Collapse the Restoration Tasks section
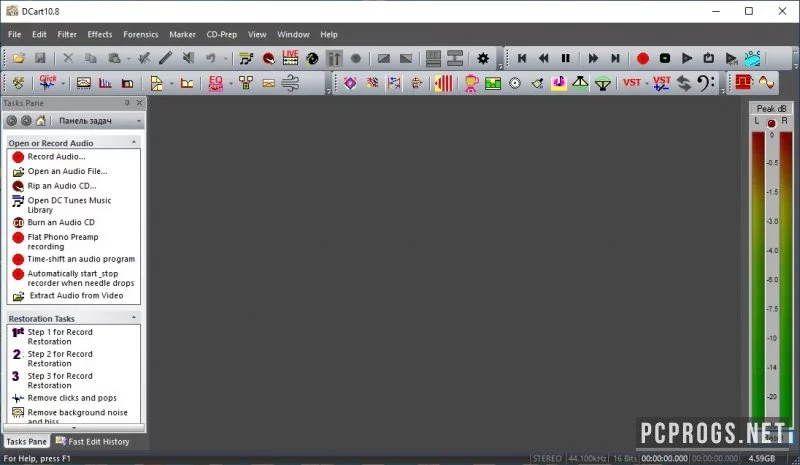800x465 pixels. [134, 317]
